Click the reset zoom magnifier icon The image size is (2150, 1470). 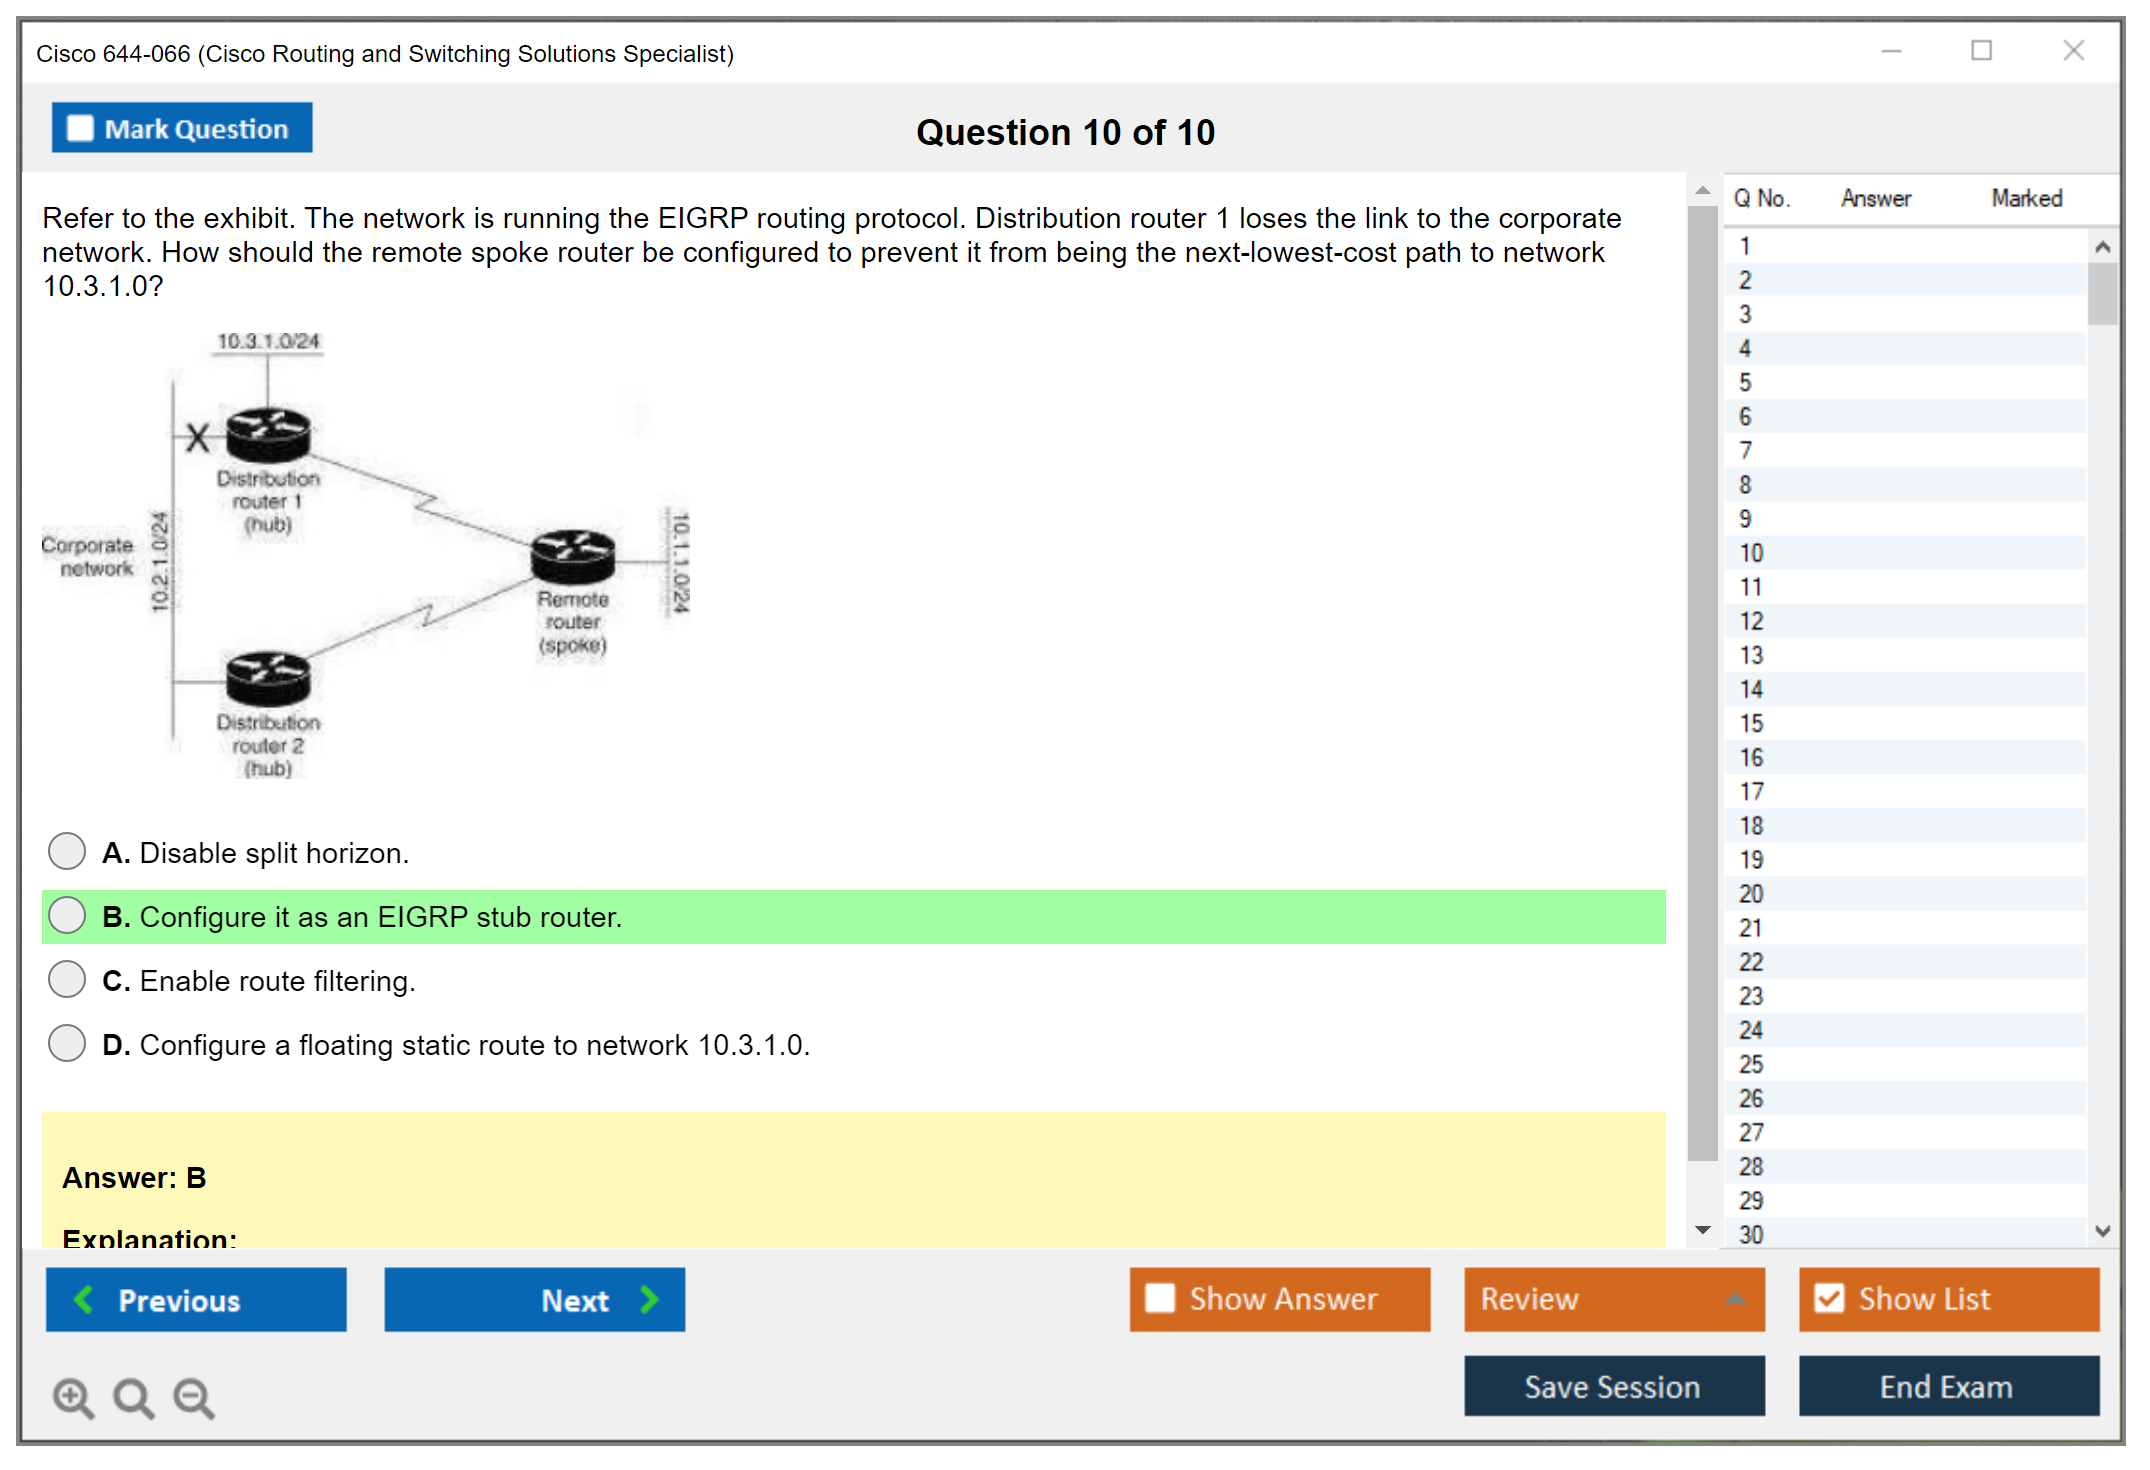pos(133,1397)
